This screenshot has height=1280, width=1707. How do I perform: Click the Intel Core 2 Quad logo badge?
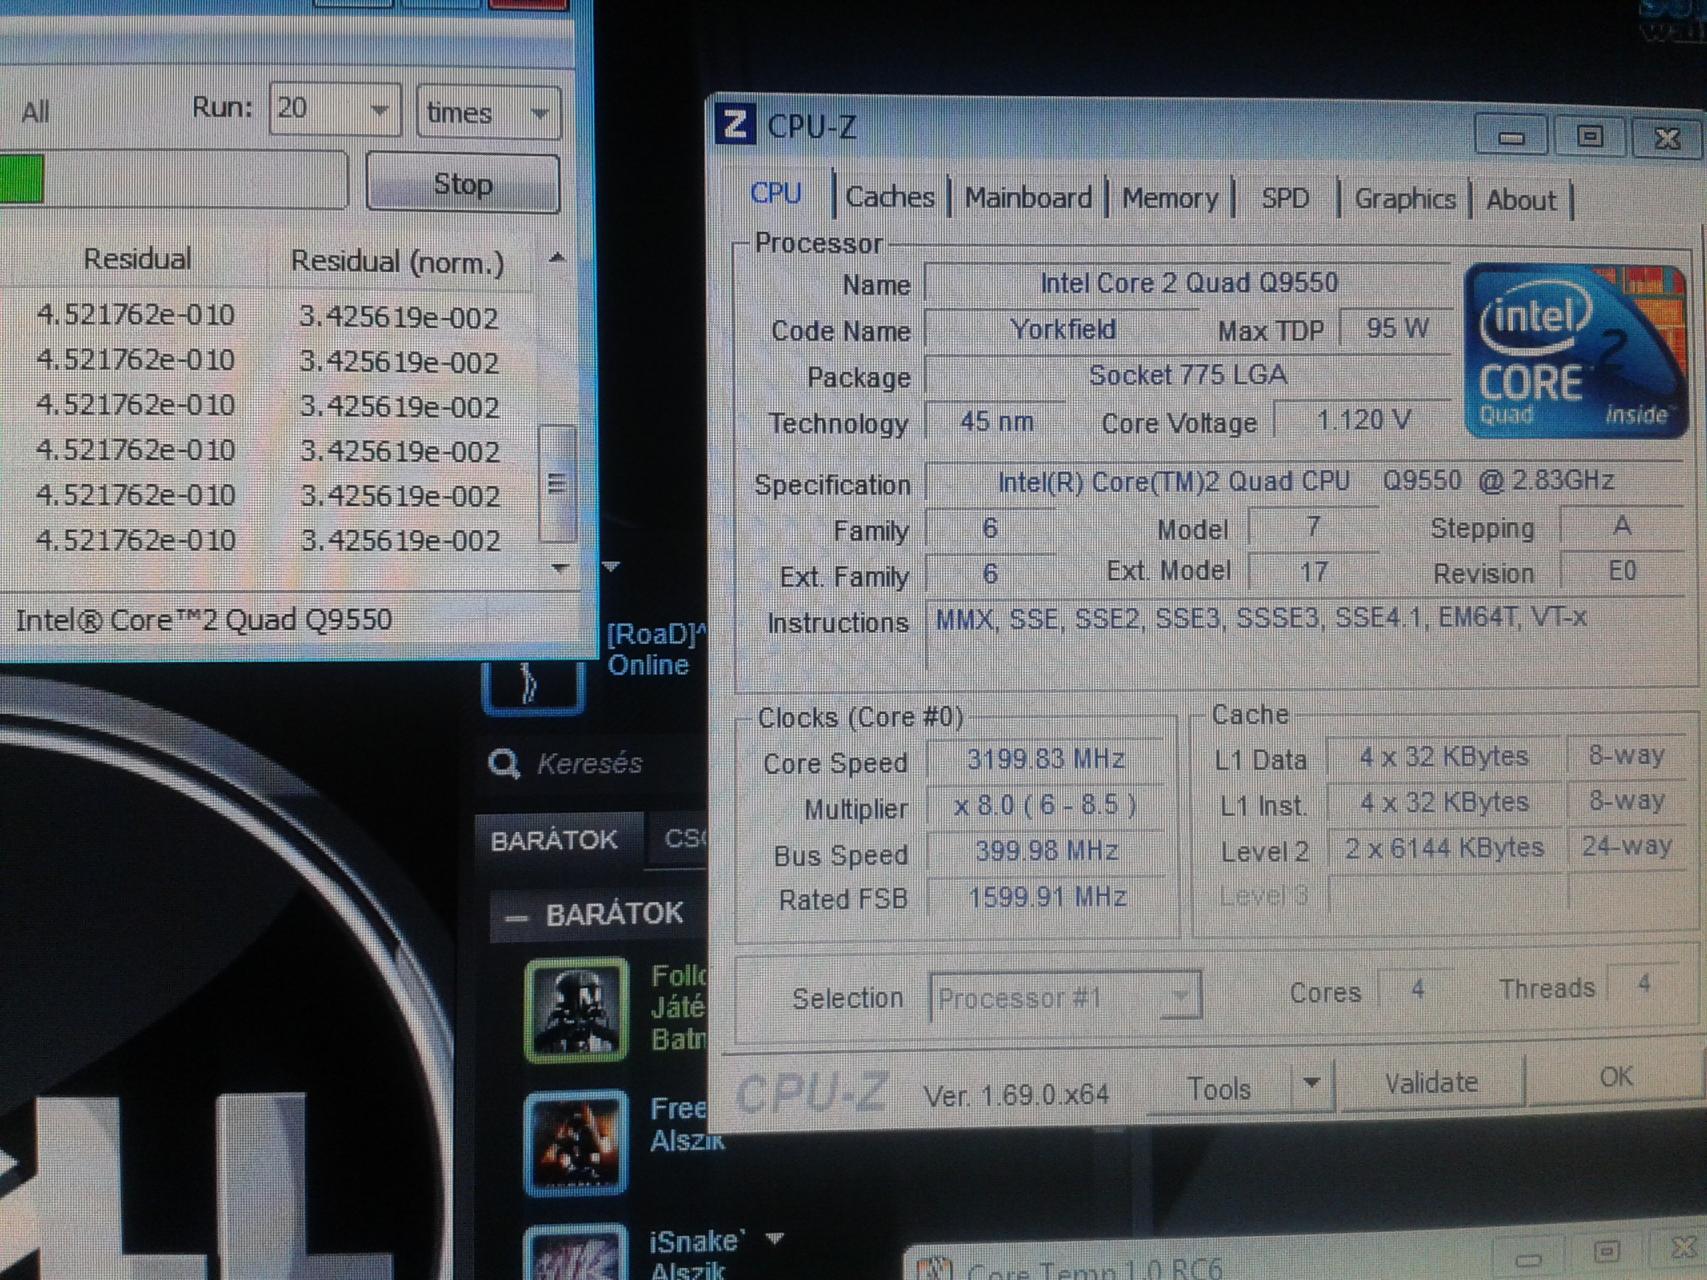pos(1575,350)
